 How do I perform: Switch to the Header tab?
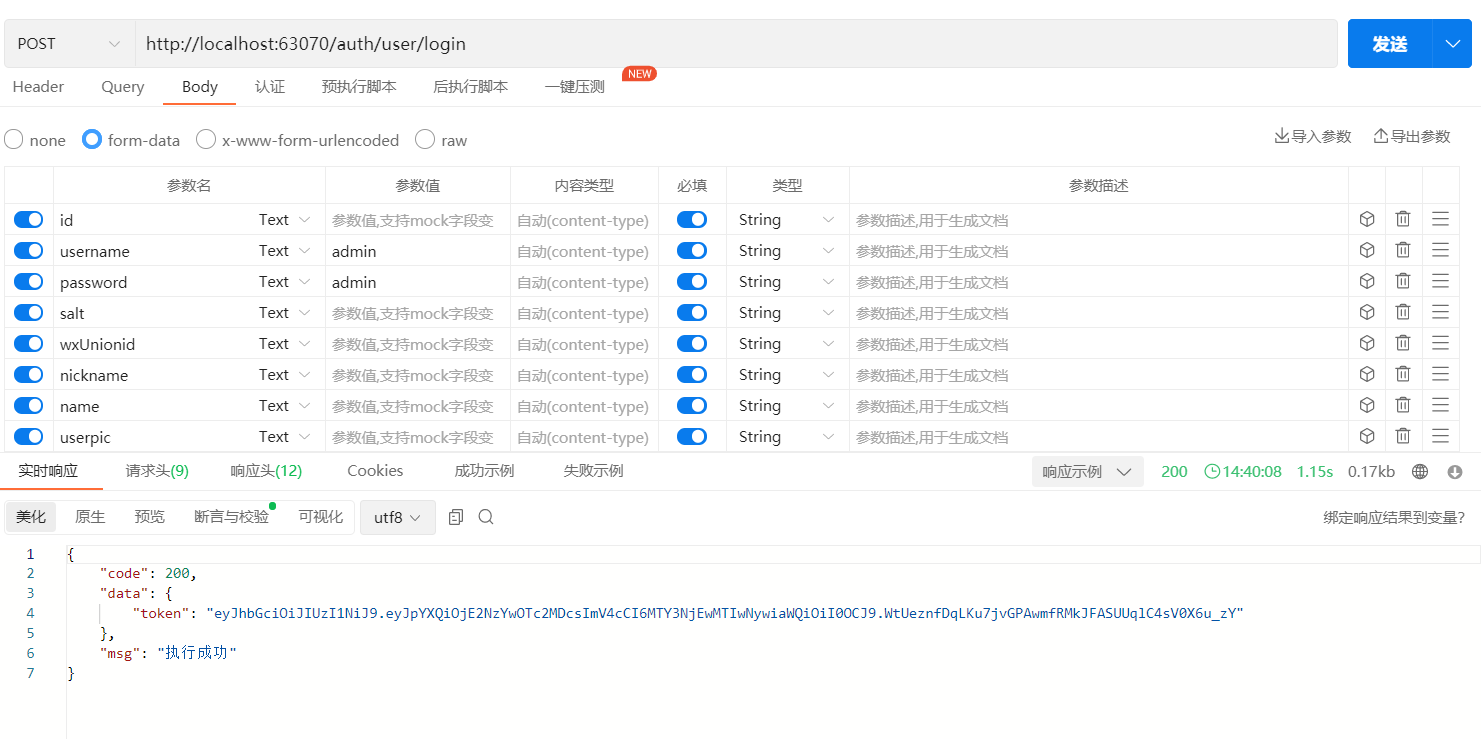tap(38, 87)
